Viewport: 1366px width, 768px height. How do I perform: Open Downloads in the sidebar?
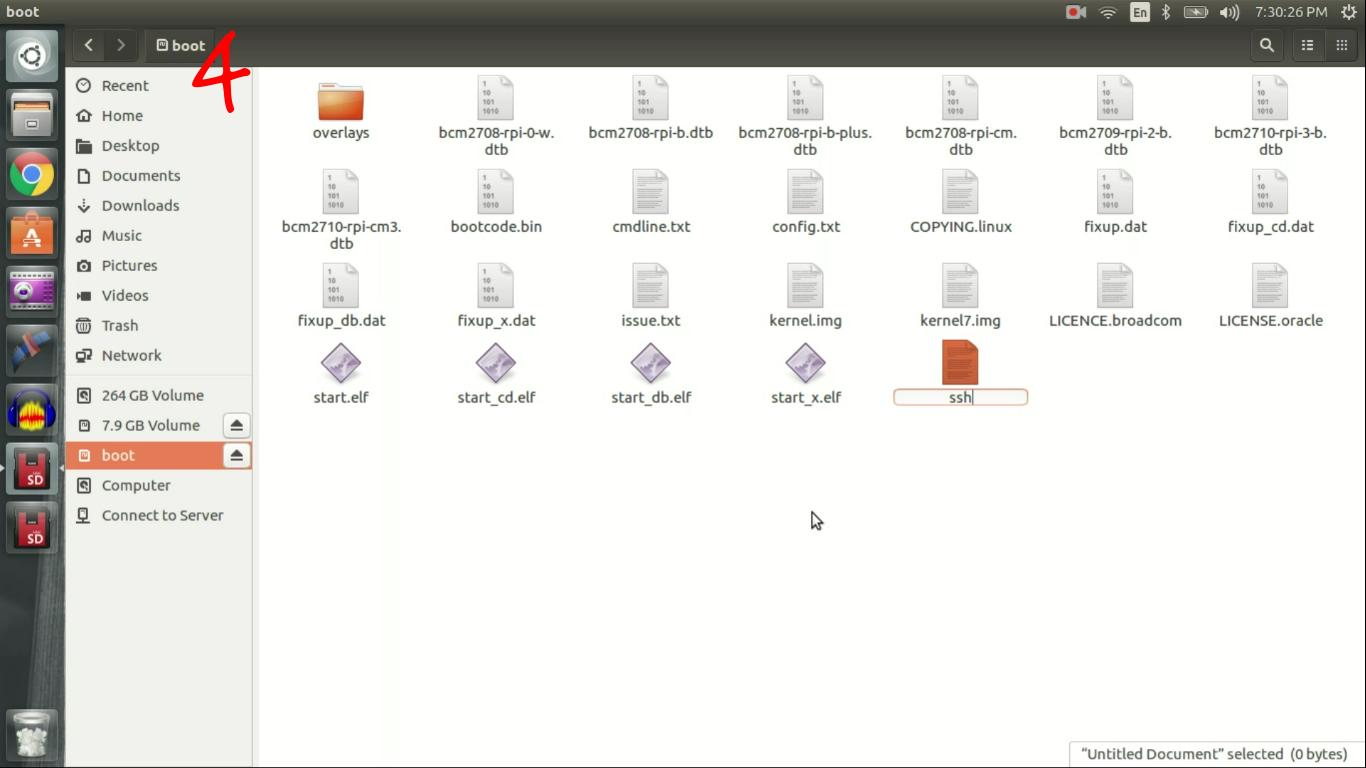click(x=158, y=206)
